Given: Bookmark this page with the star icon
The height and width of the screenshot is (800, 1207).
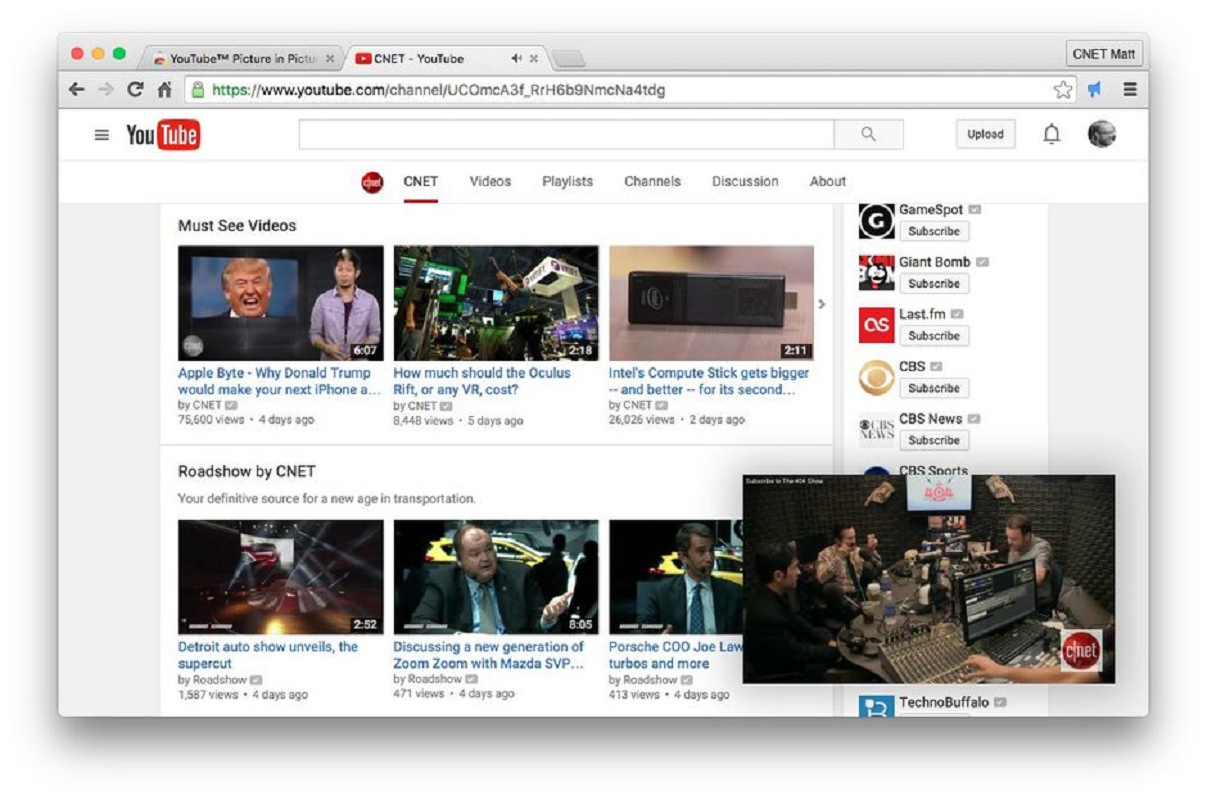Looking at the screenshot, I should click(1063, 90).
